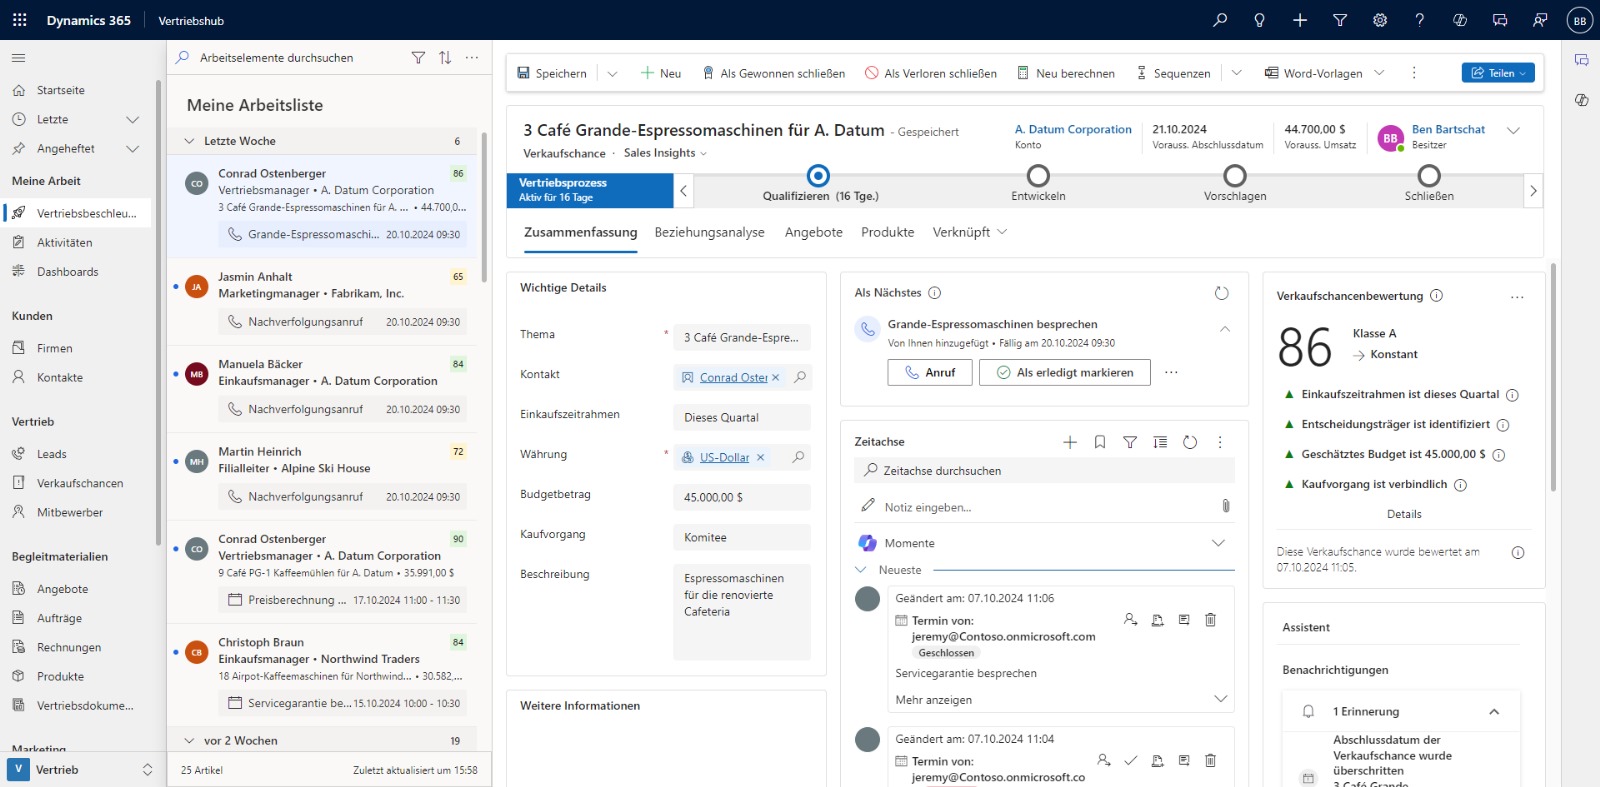Open the advanced filter funnel in top bar

point(1340,20)
